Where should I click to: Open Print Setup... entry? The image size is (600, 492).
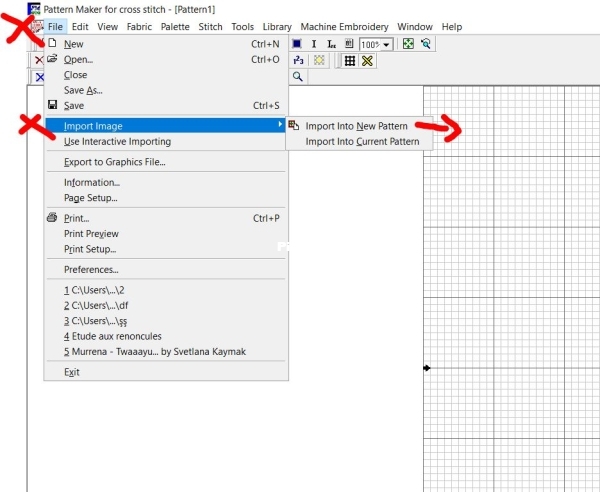click(x=166, y=249)
